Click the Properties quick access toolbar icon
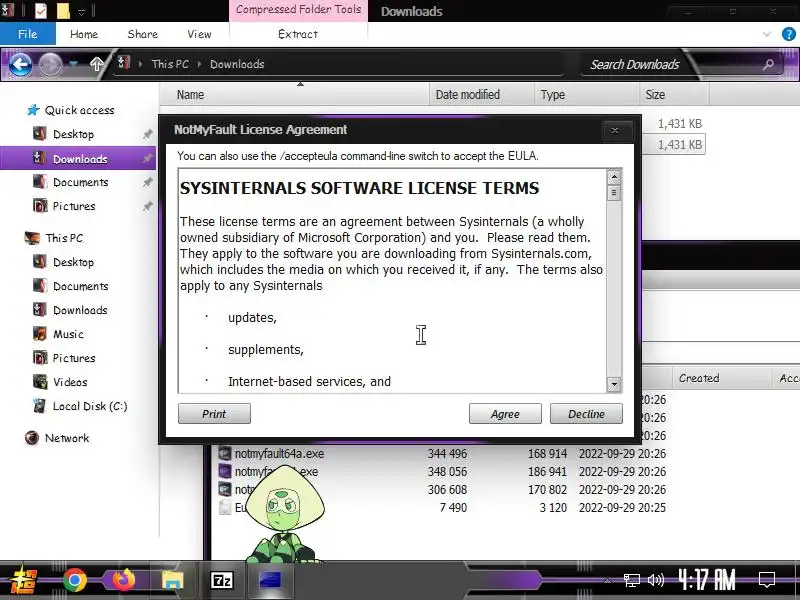The image size is (800, 600). click(x=41, y=11)
